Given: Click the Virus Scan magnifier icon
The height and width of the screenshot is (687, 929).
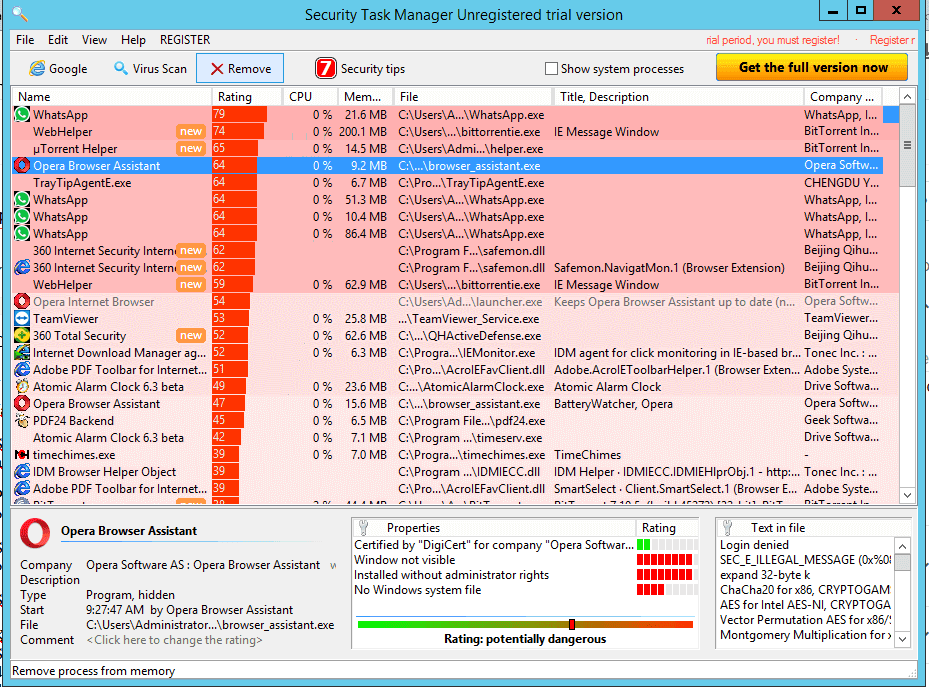Looking at the screenshot, I should 121,68.
